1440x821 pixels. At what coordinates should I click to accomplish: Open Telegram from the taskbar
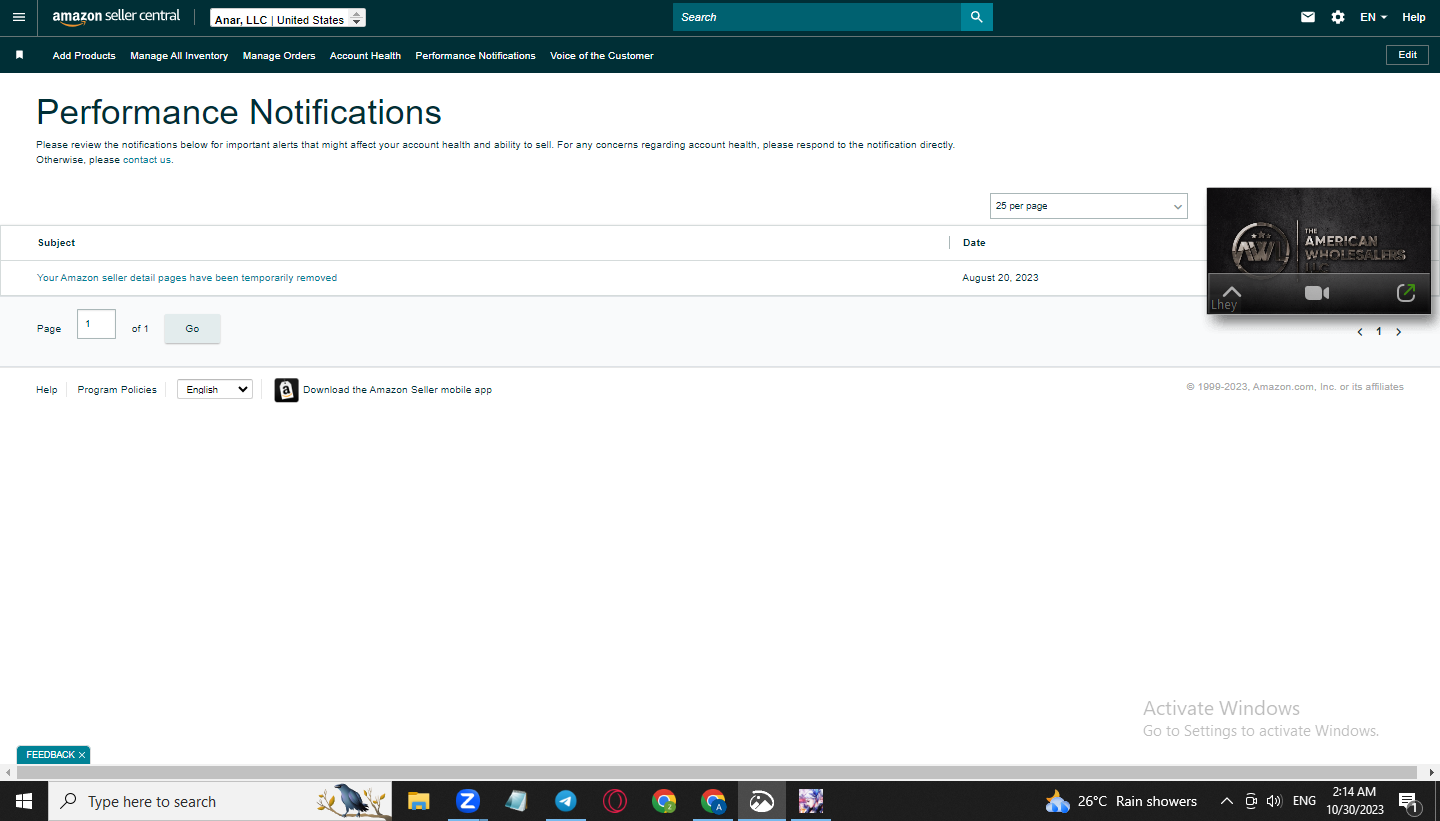point(565,801)
